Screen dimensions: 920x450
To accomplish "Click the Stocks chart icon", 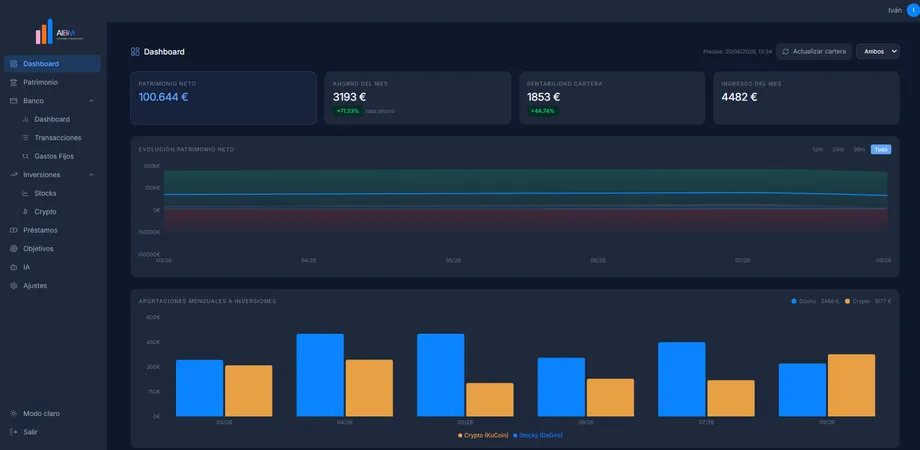I will 25,193.
